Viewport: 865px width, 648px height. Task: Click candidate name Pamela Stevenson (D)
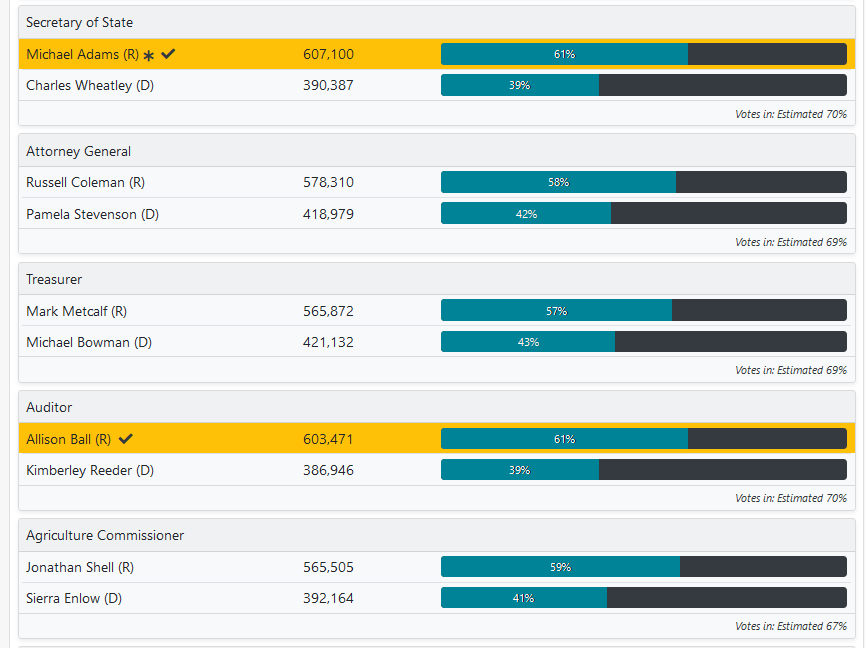click(92, 215)
